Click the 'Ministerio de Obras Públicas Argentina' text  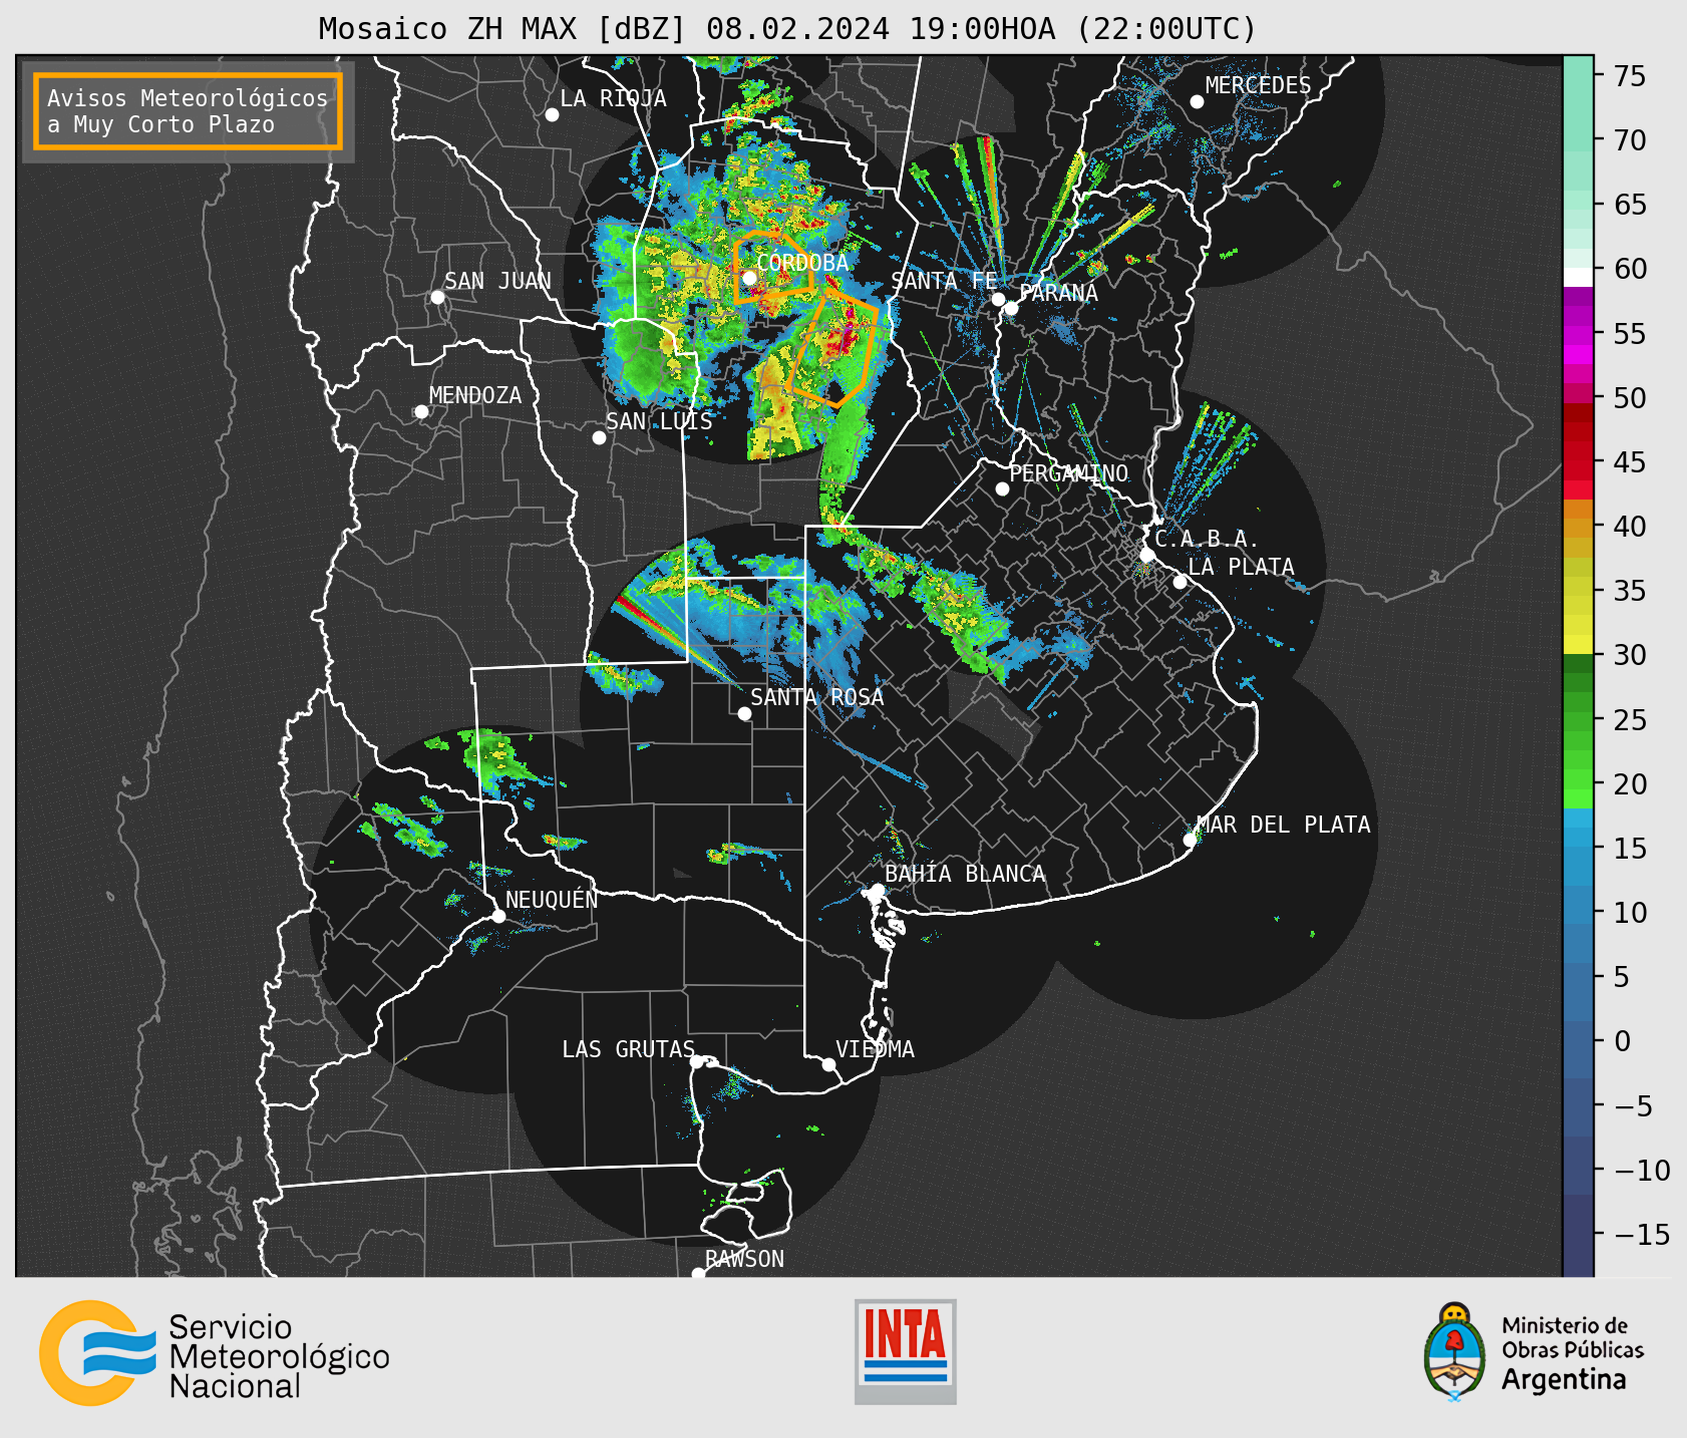[x=1572, y=1353]
